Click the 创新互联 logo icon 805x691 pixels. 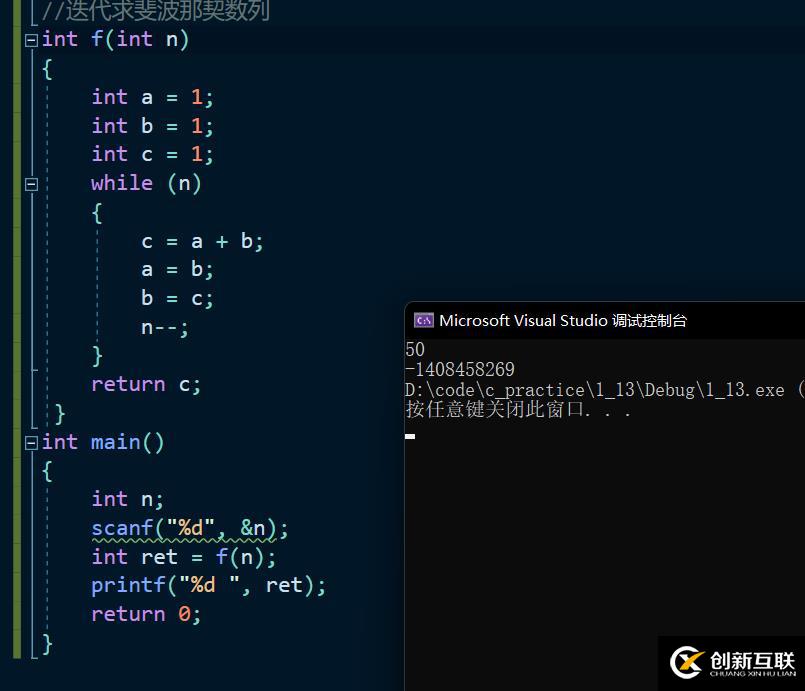[687, 662]
